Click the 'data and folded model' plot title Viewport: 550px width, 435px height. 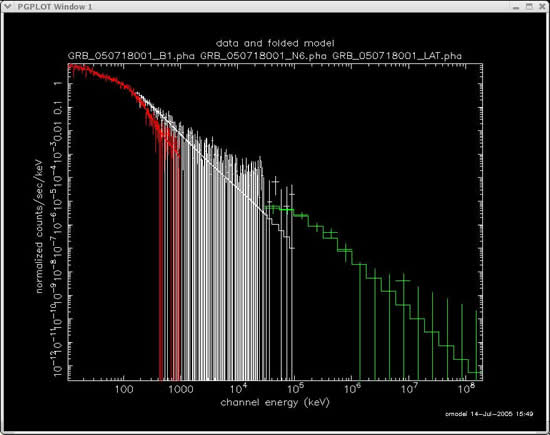[x=275, y=43]
